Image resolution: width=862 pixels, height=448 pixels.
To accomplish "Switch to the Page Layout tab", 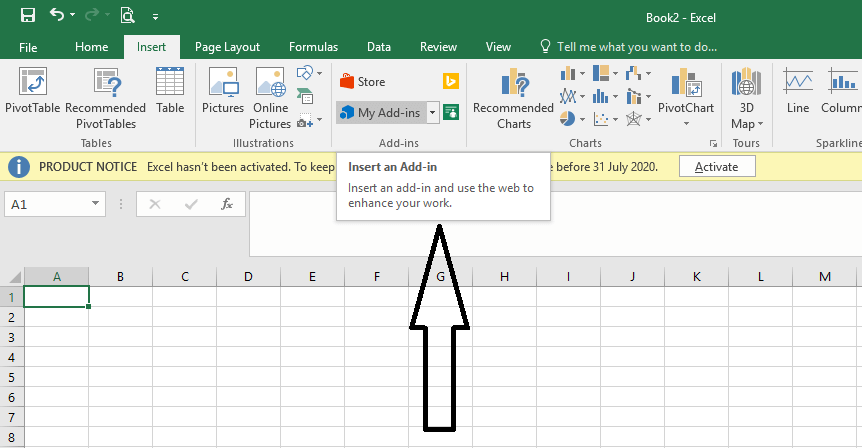I will click(x=227, y=47).
